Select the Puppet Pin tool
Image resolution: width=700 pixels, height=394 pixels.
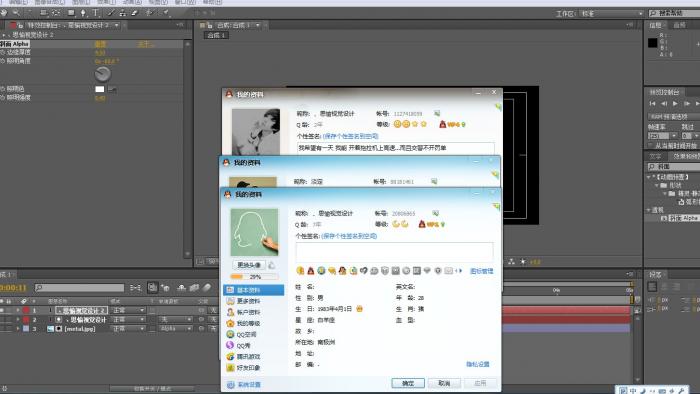pyautogui.click(x=166, y=13)
